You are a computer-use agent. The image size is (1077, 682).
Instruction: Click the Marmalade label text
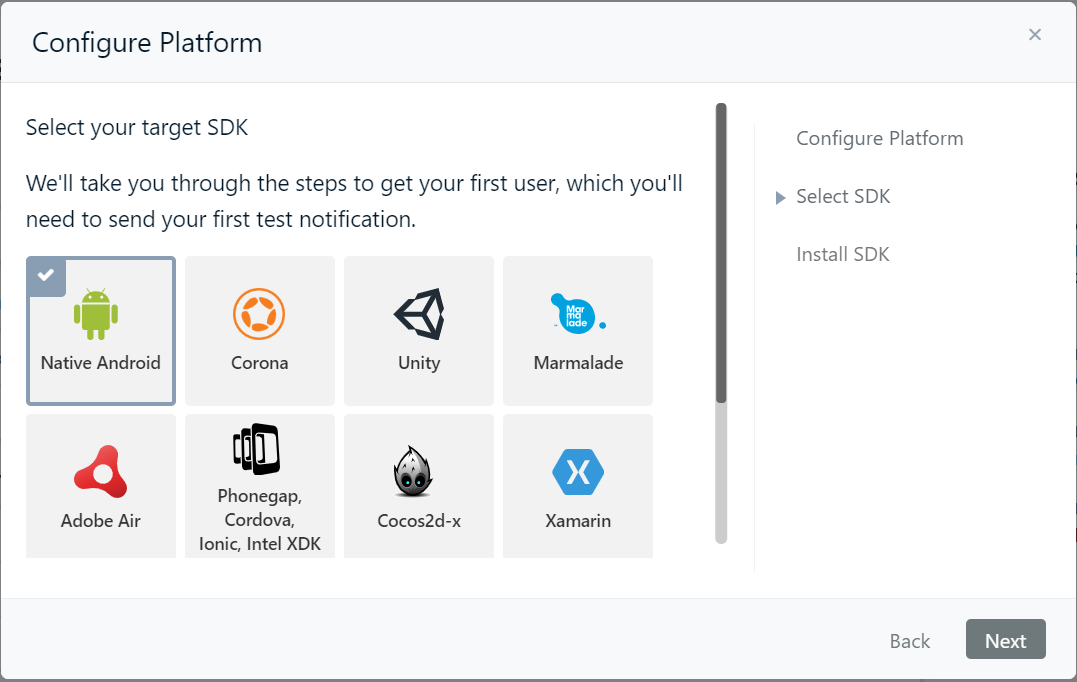(x=578, y=363)
